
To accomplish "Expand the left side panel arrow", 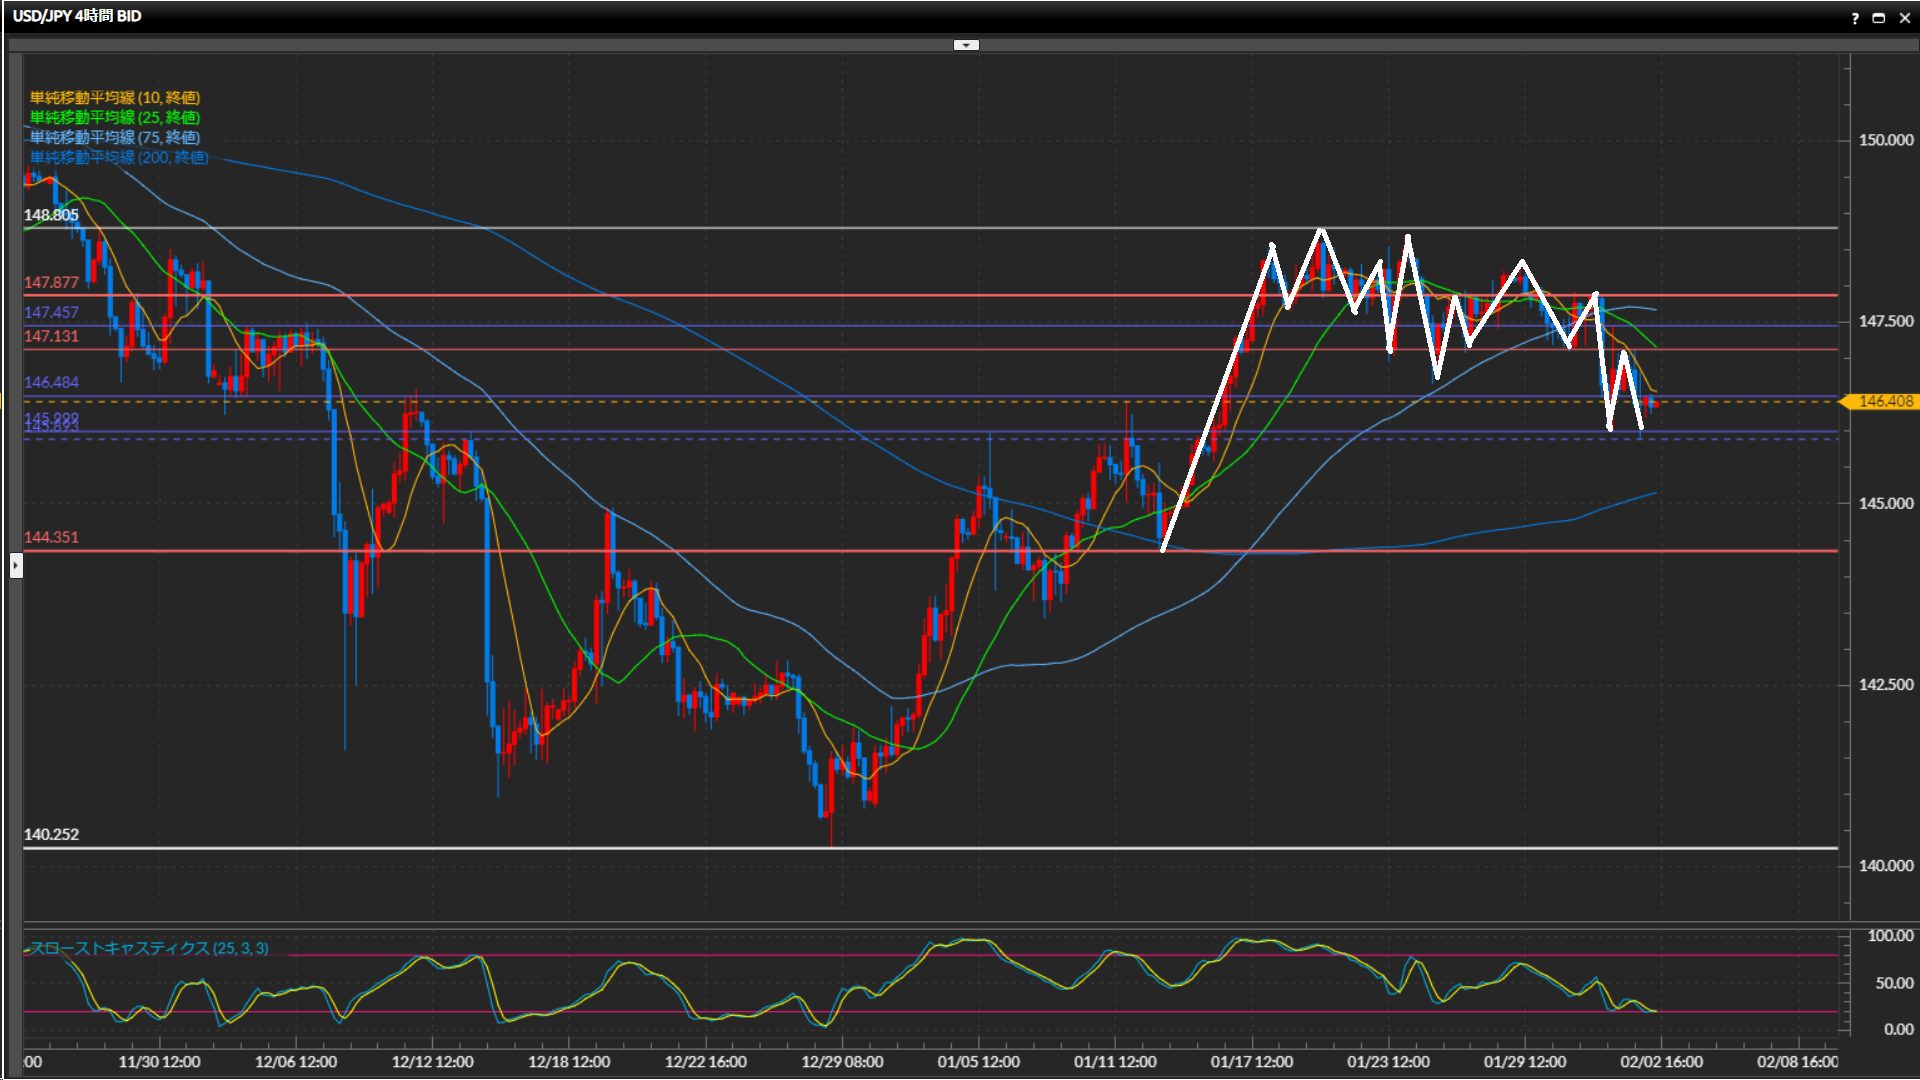I will (15, 566).
